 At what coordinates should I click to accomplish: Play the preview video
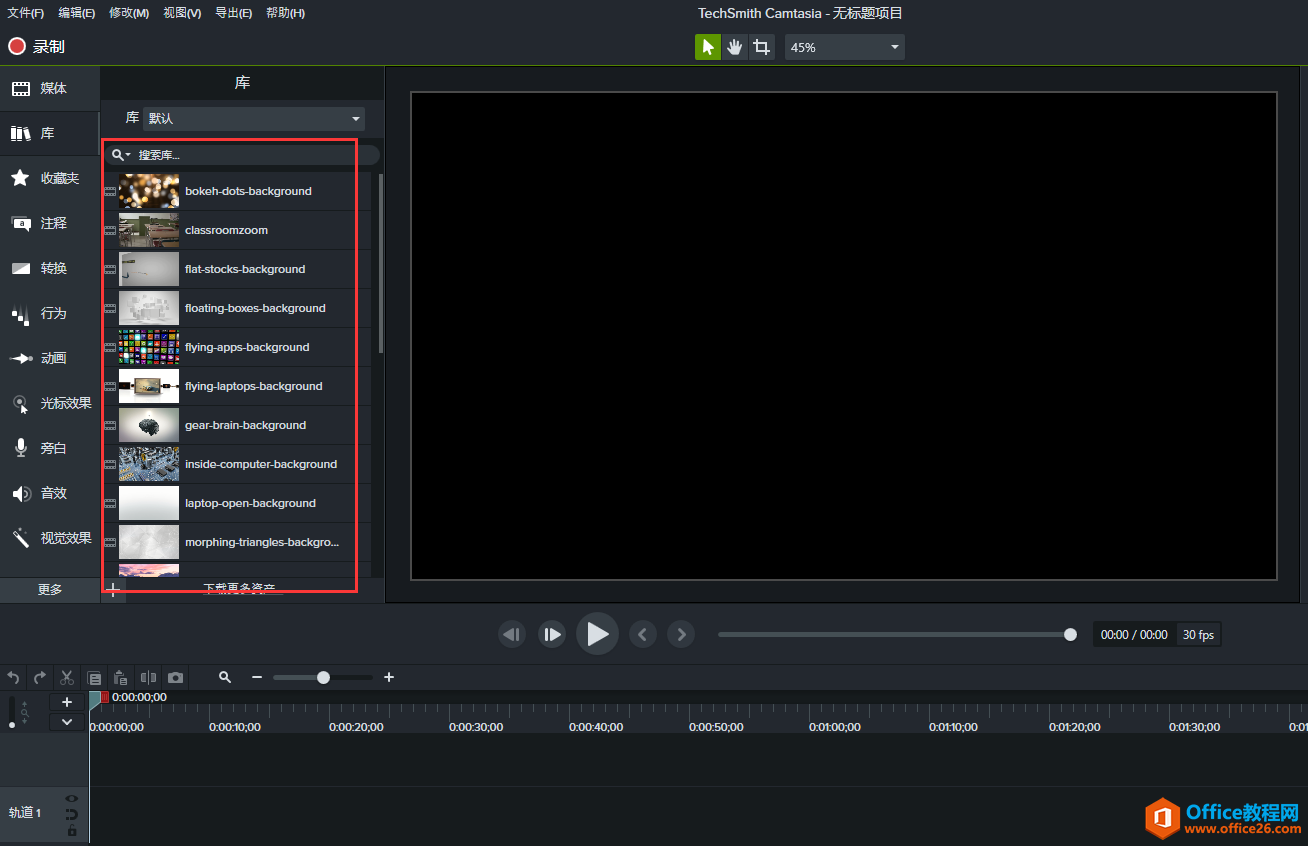[597, 634]
